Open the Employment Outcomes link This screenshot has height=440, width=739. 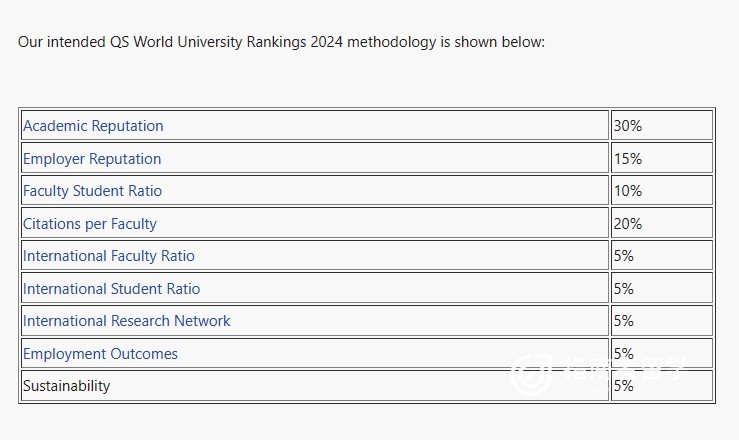tap(100, 353)
